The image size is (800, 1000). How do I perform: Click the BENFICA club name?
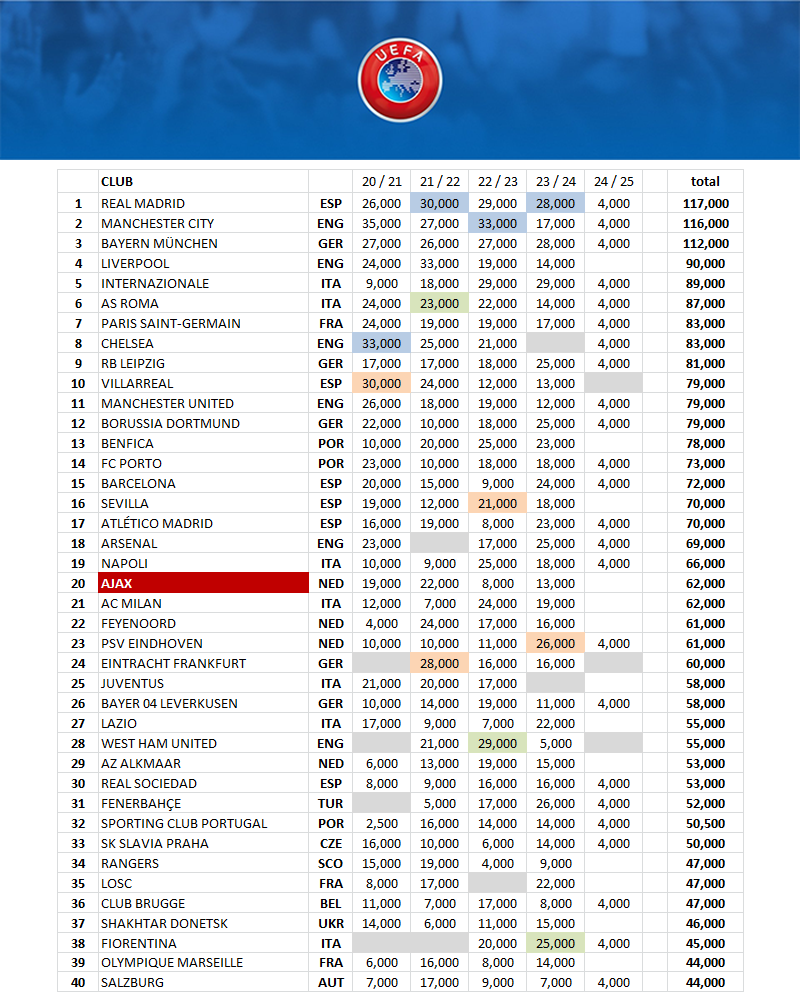127,443
